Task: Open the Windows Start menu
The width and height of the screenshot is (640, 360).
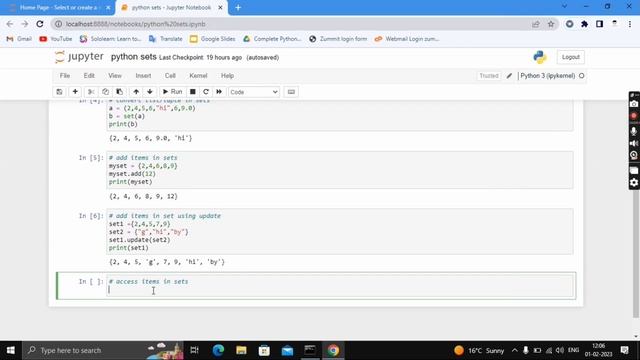Action: click(x=11, y=350)
